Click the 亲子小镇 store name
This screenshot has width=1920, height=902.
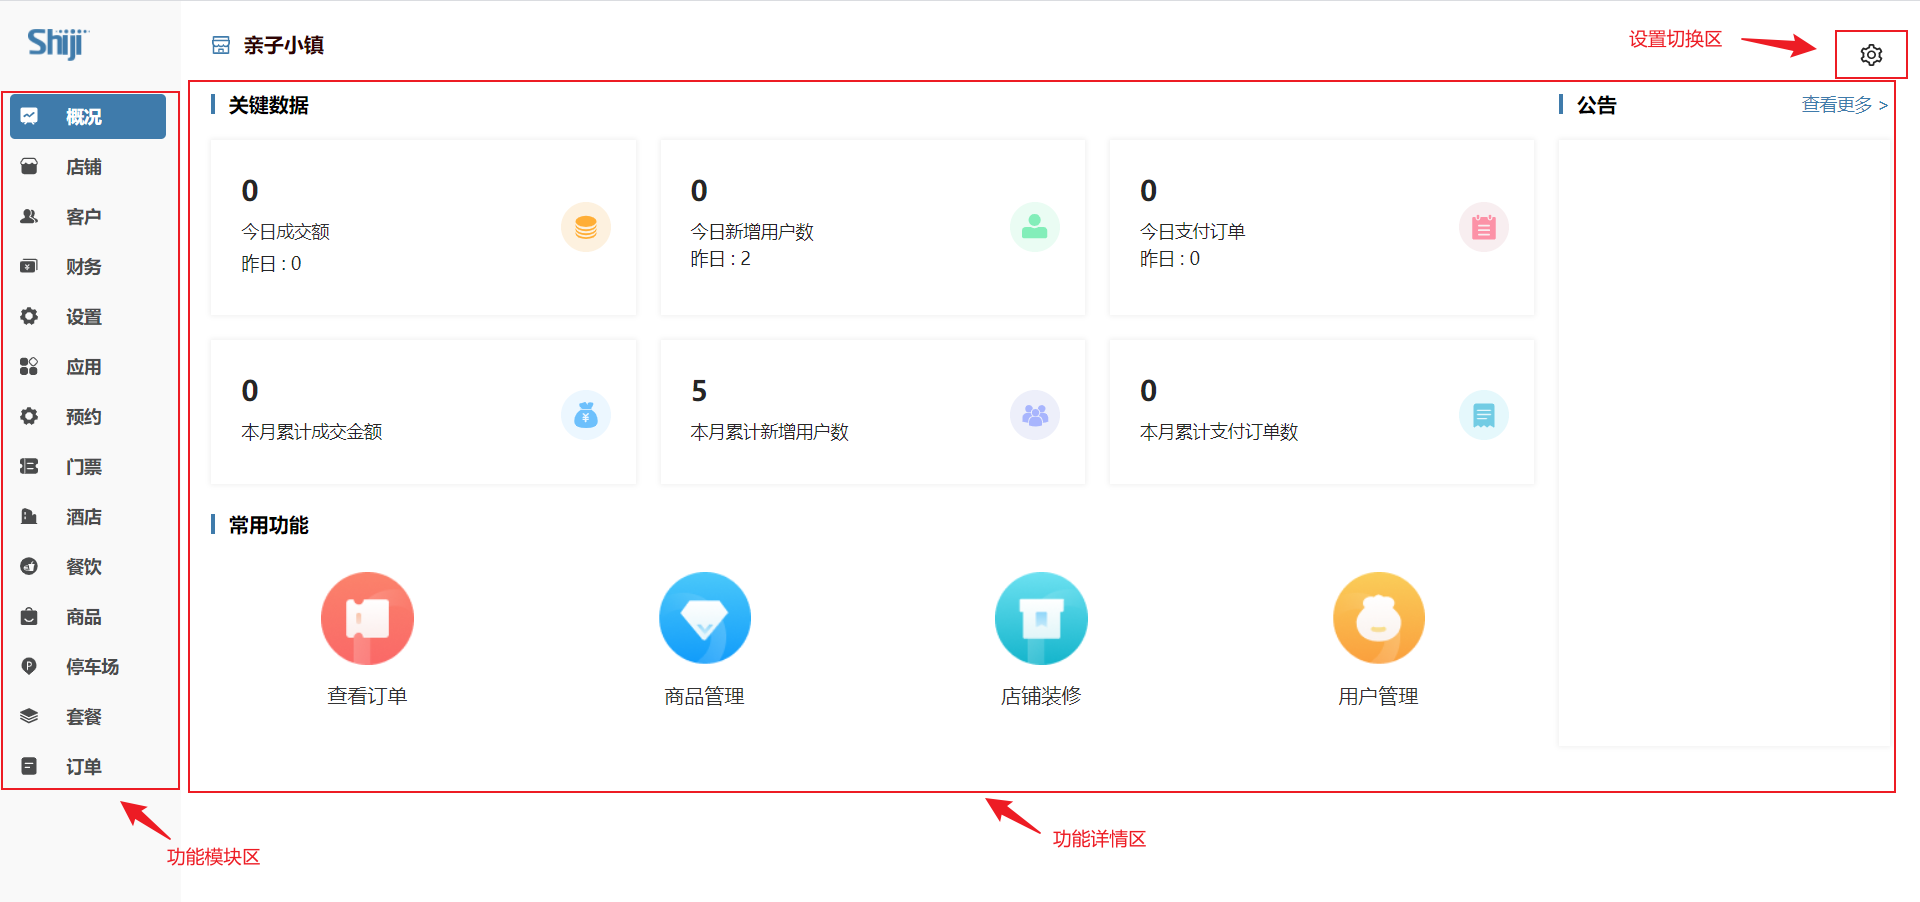point(284,45)
